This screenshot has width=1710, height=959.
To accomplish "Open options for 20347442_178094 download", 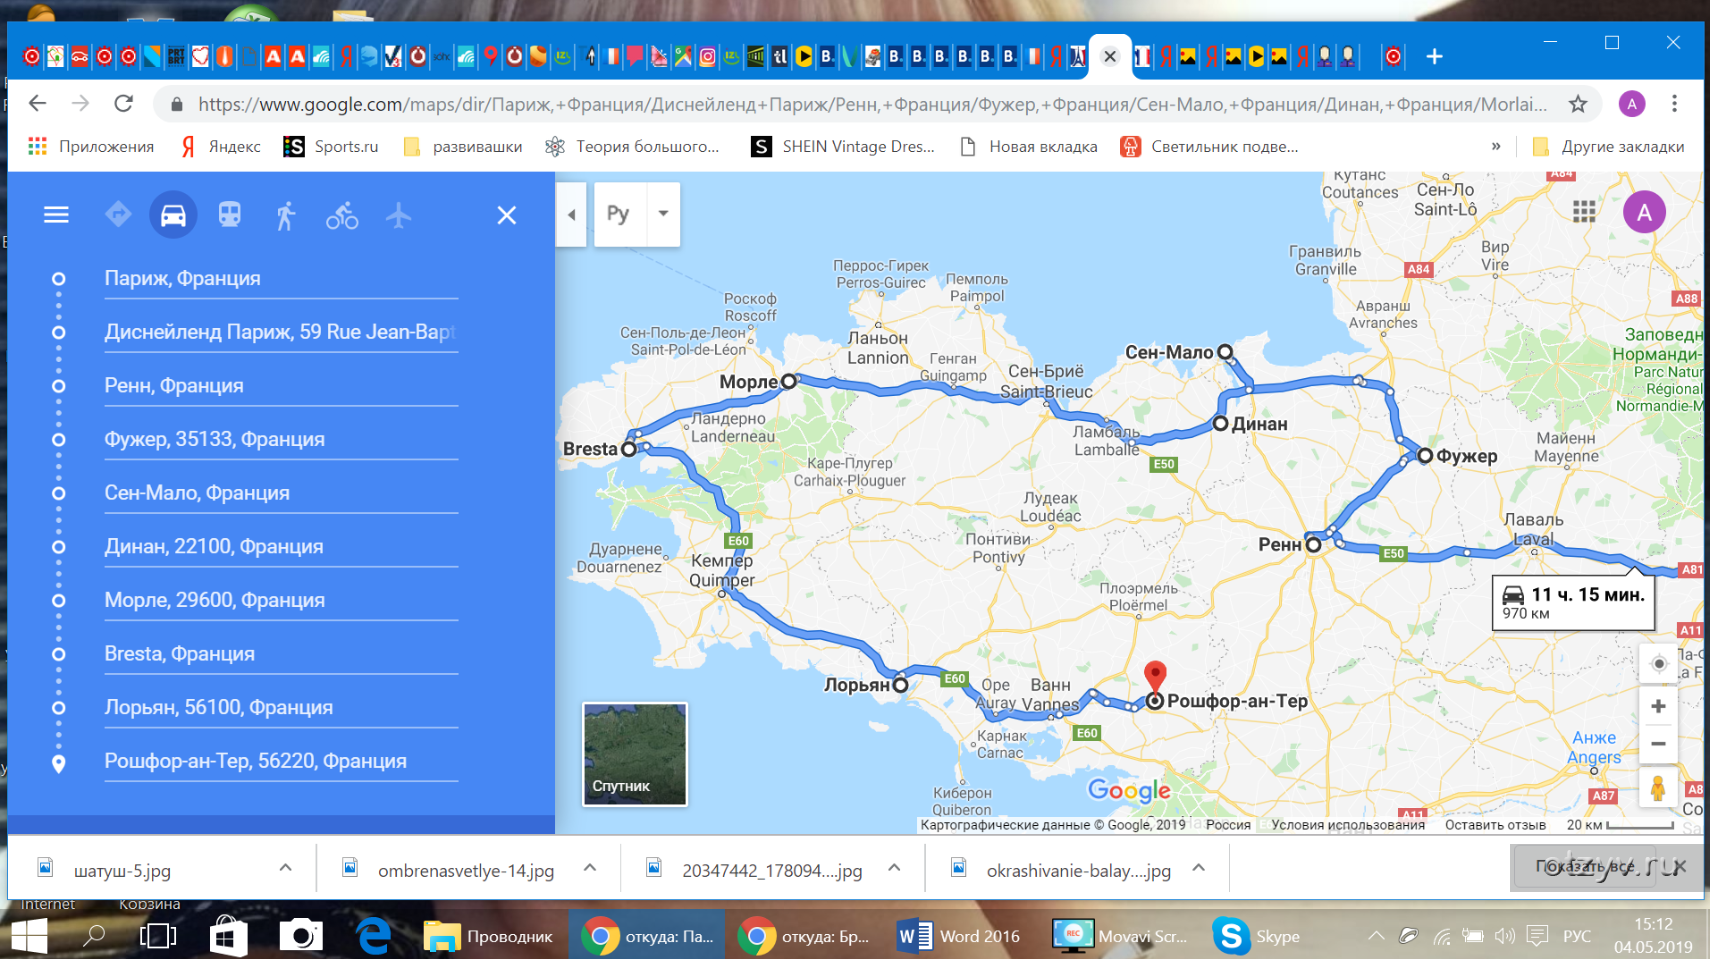I will click(x=894, y=868).
